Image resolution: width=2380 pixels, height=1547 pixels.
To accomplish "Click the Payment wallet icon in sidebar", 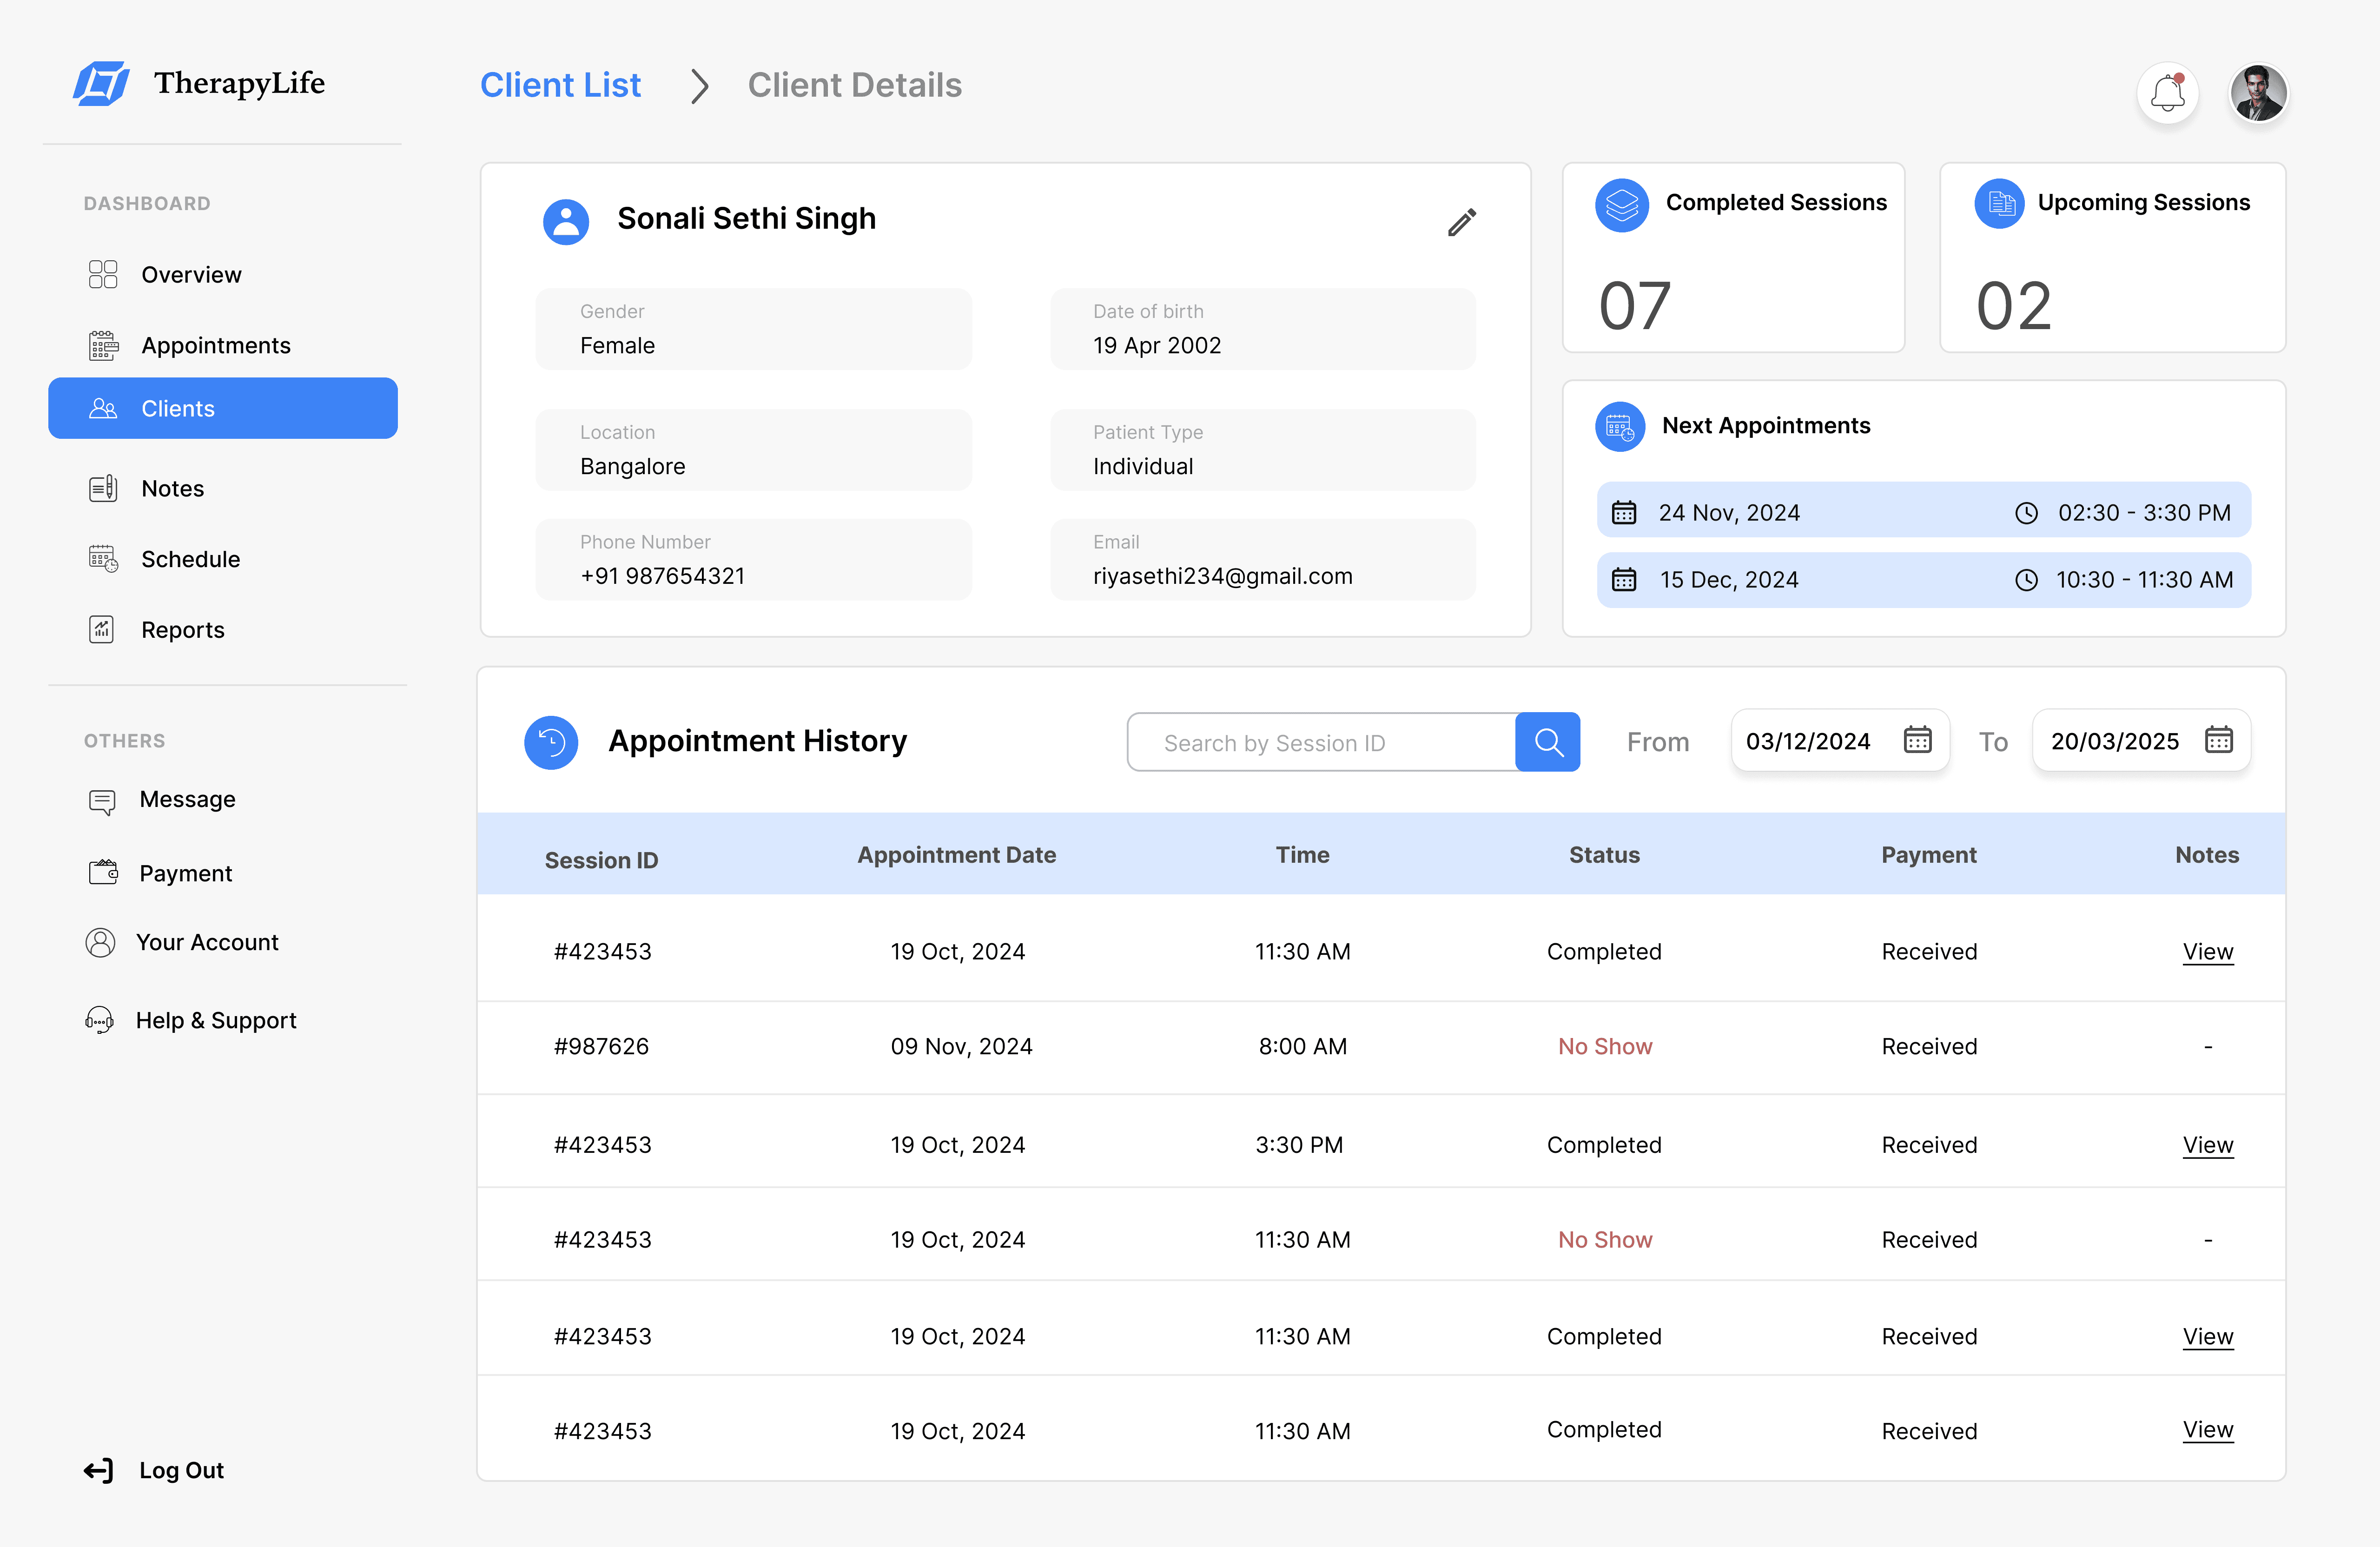I will (103, 872).
